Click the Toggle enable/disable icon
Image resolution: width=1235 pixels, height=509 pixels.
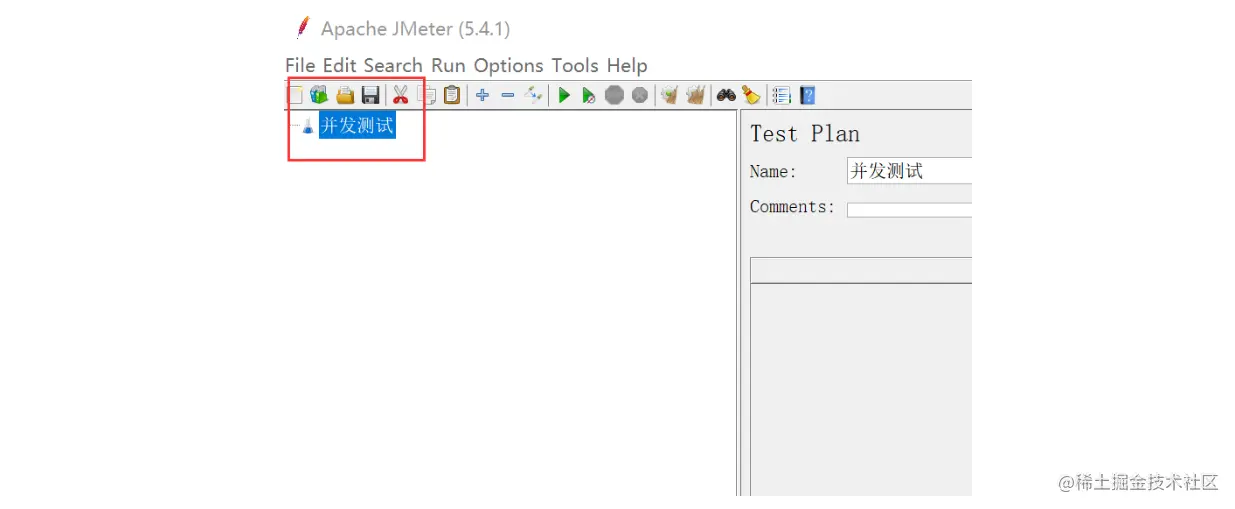point(533,95)
